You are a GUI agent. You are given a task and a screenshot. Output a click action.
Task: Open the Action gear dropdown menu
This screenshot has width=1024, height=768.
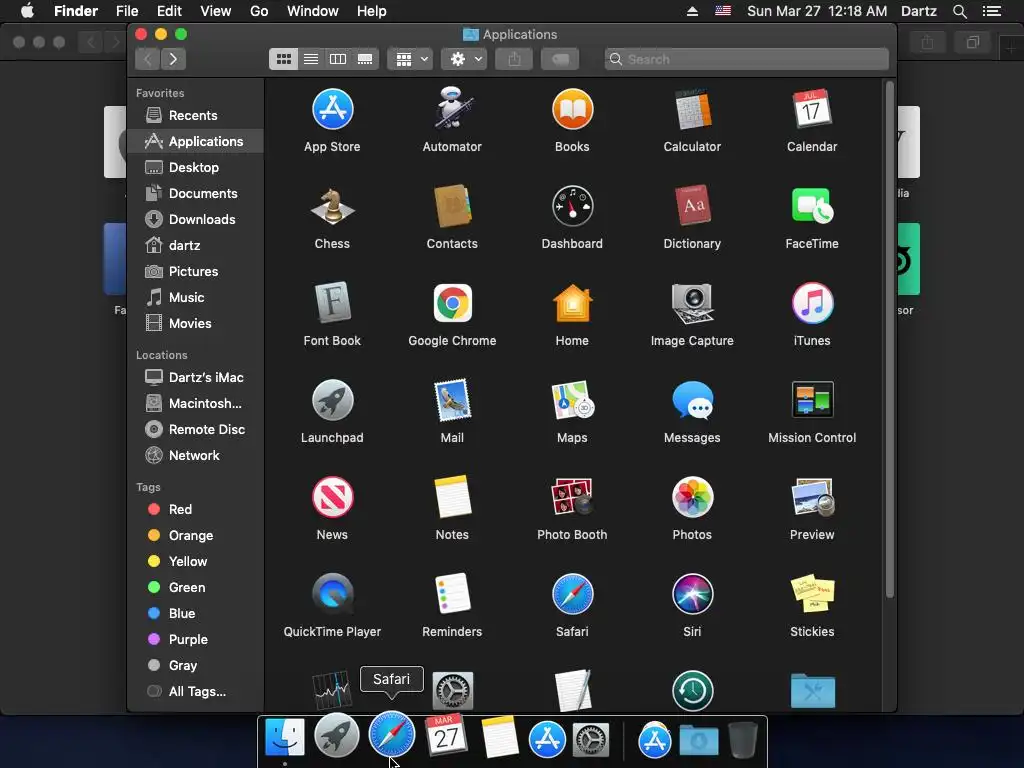[464, 59]
